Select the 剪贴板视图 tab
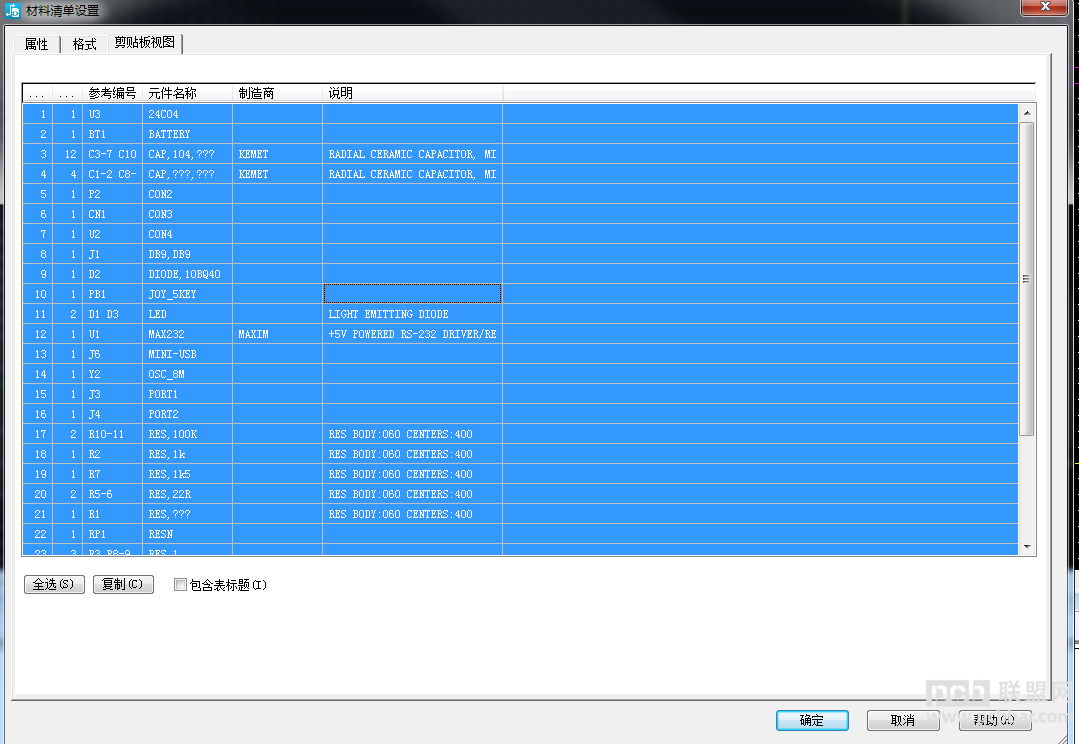The height and width of the screenshot is (744, 1079). (145, 43)
